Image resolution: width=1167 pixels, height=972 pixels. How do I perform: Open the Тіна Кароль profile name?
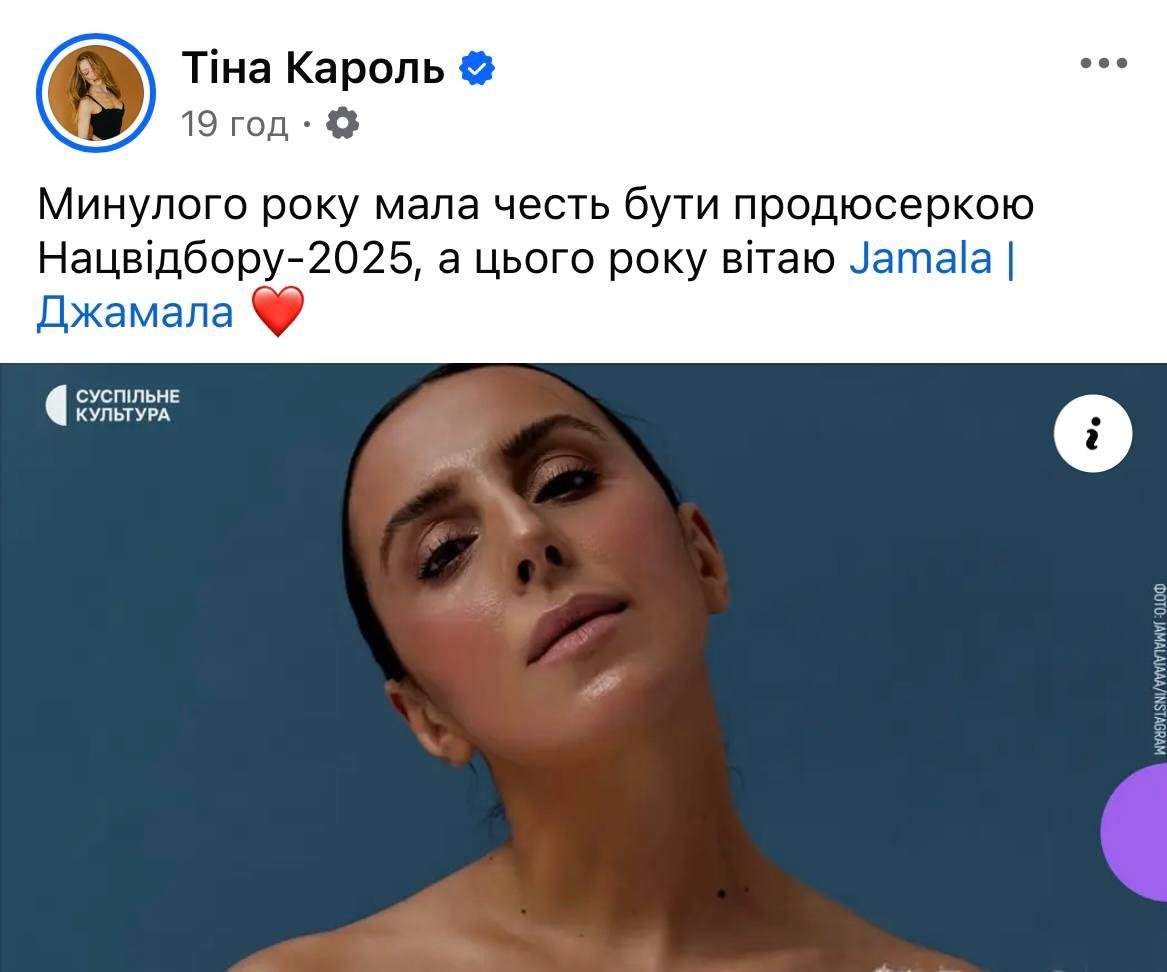coord(313,68)
